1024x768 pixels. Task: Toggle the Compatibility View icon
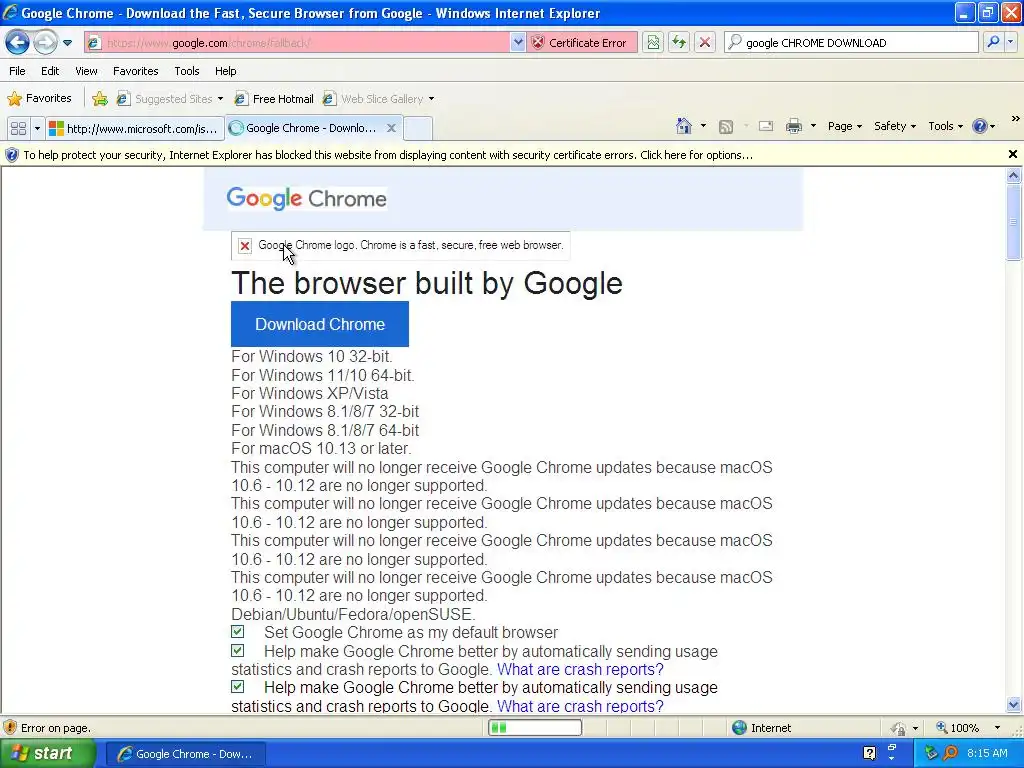(653, 43)
